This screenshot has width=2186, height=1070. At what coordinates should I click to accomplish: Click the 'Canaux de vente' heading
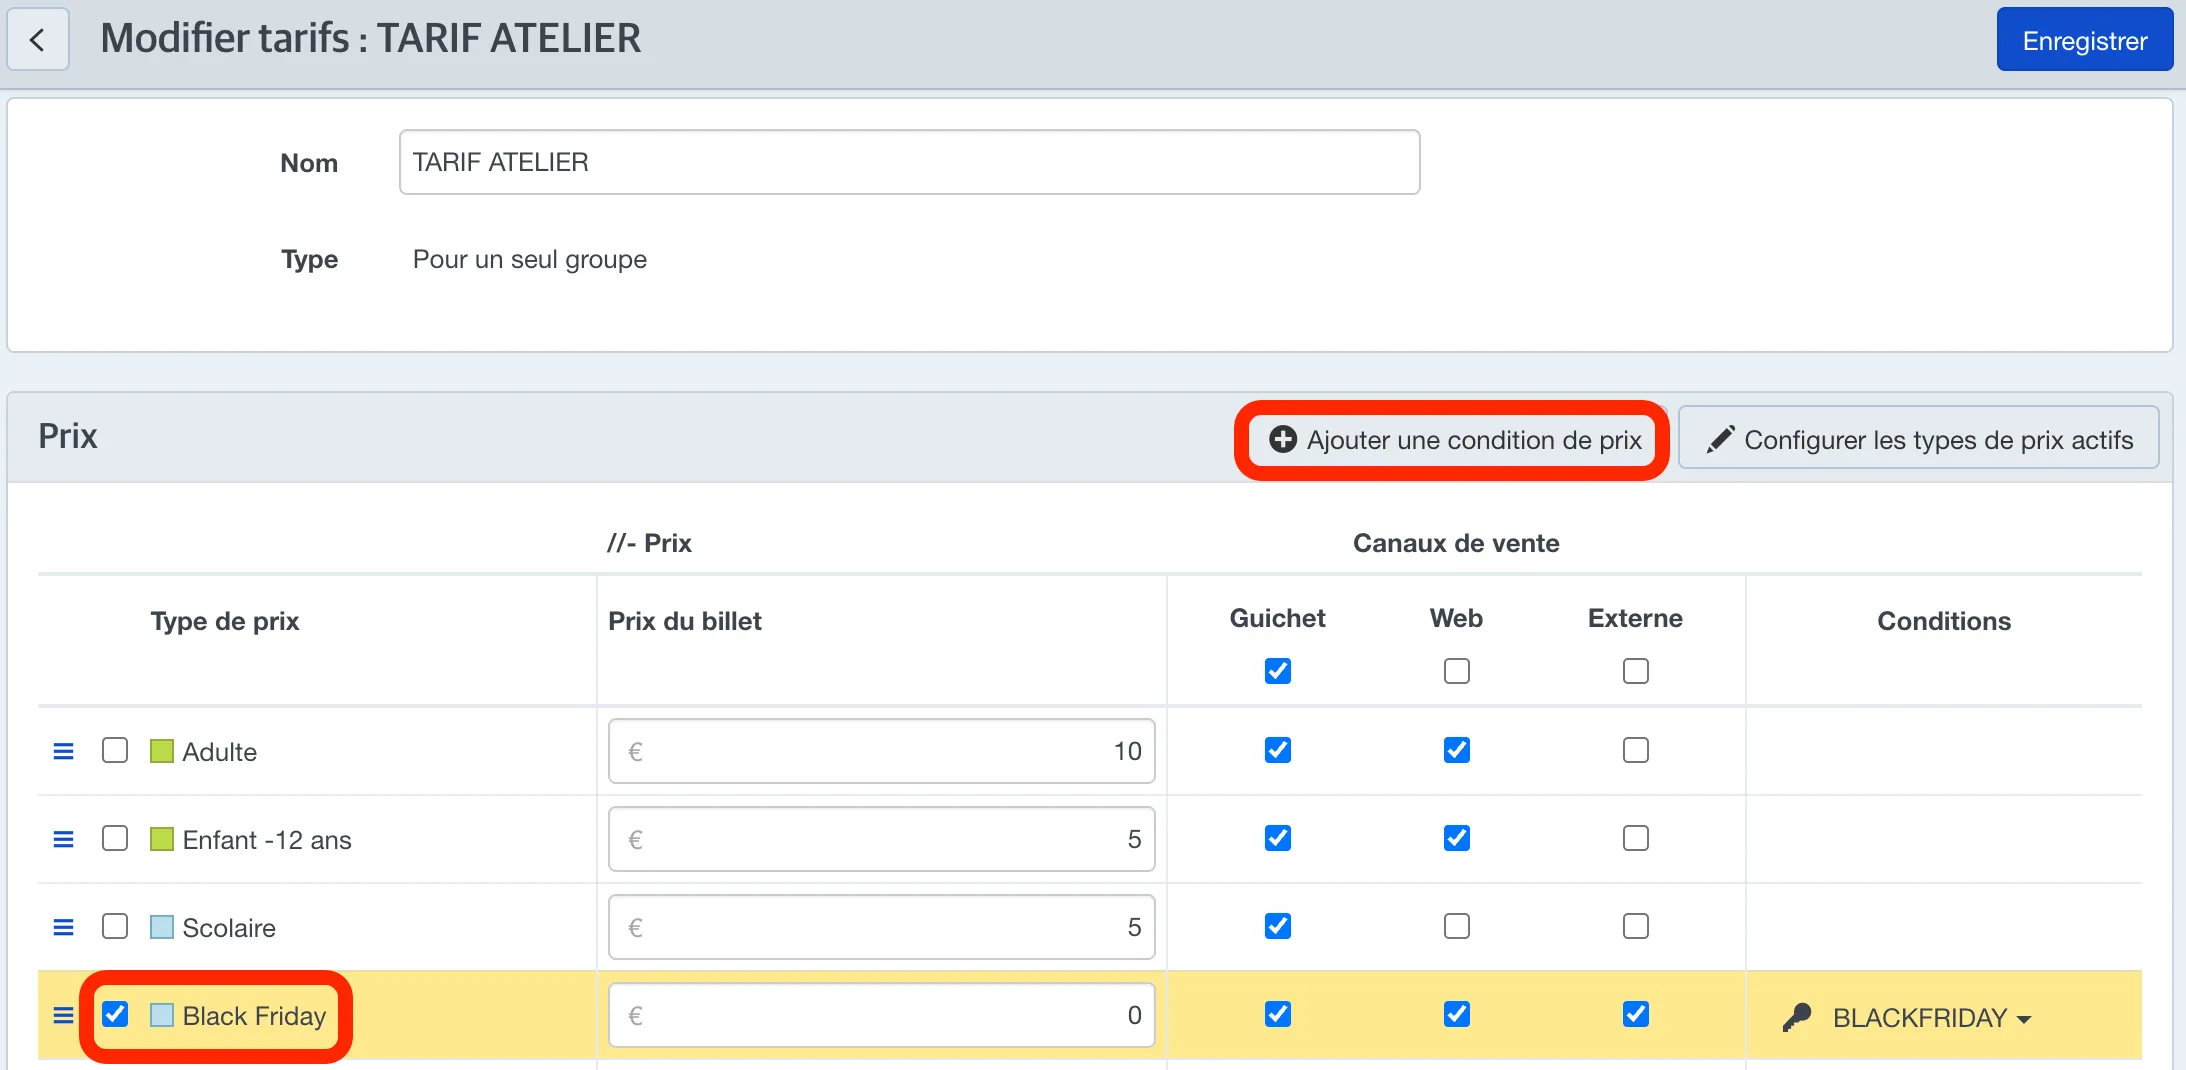(1456, 543)
